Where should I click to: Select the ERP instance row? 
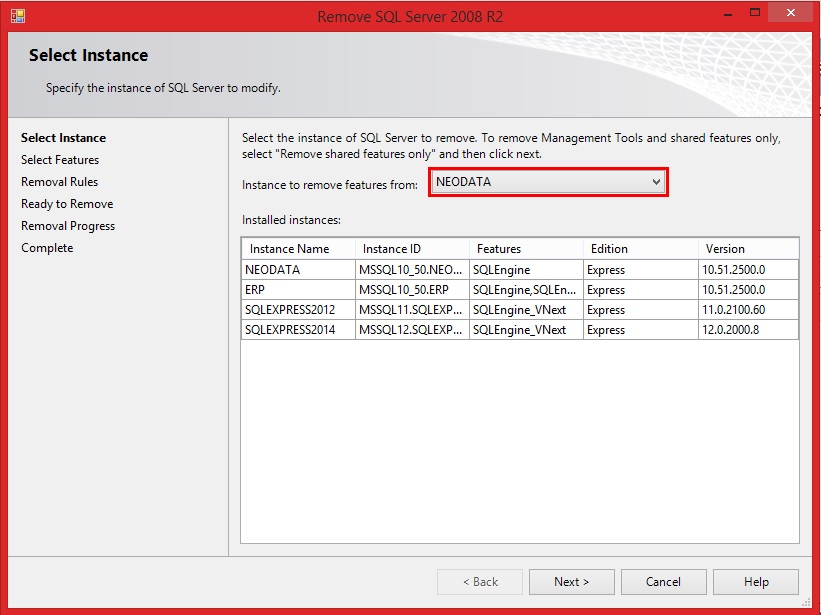click(x=520, y=289)
